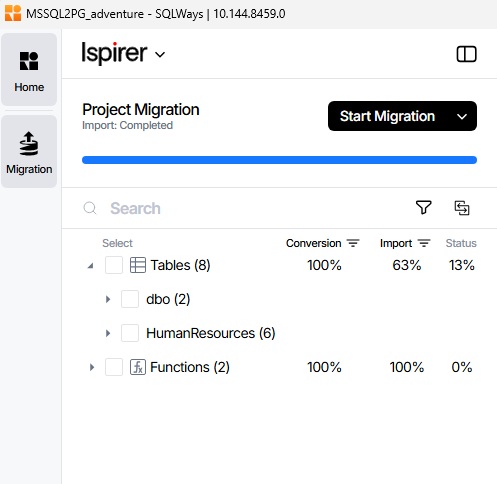Viewport: 497px width, 484px height.
Task: Click the Start Migration button
Action: [x=387, y=116]
